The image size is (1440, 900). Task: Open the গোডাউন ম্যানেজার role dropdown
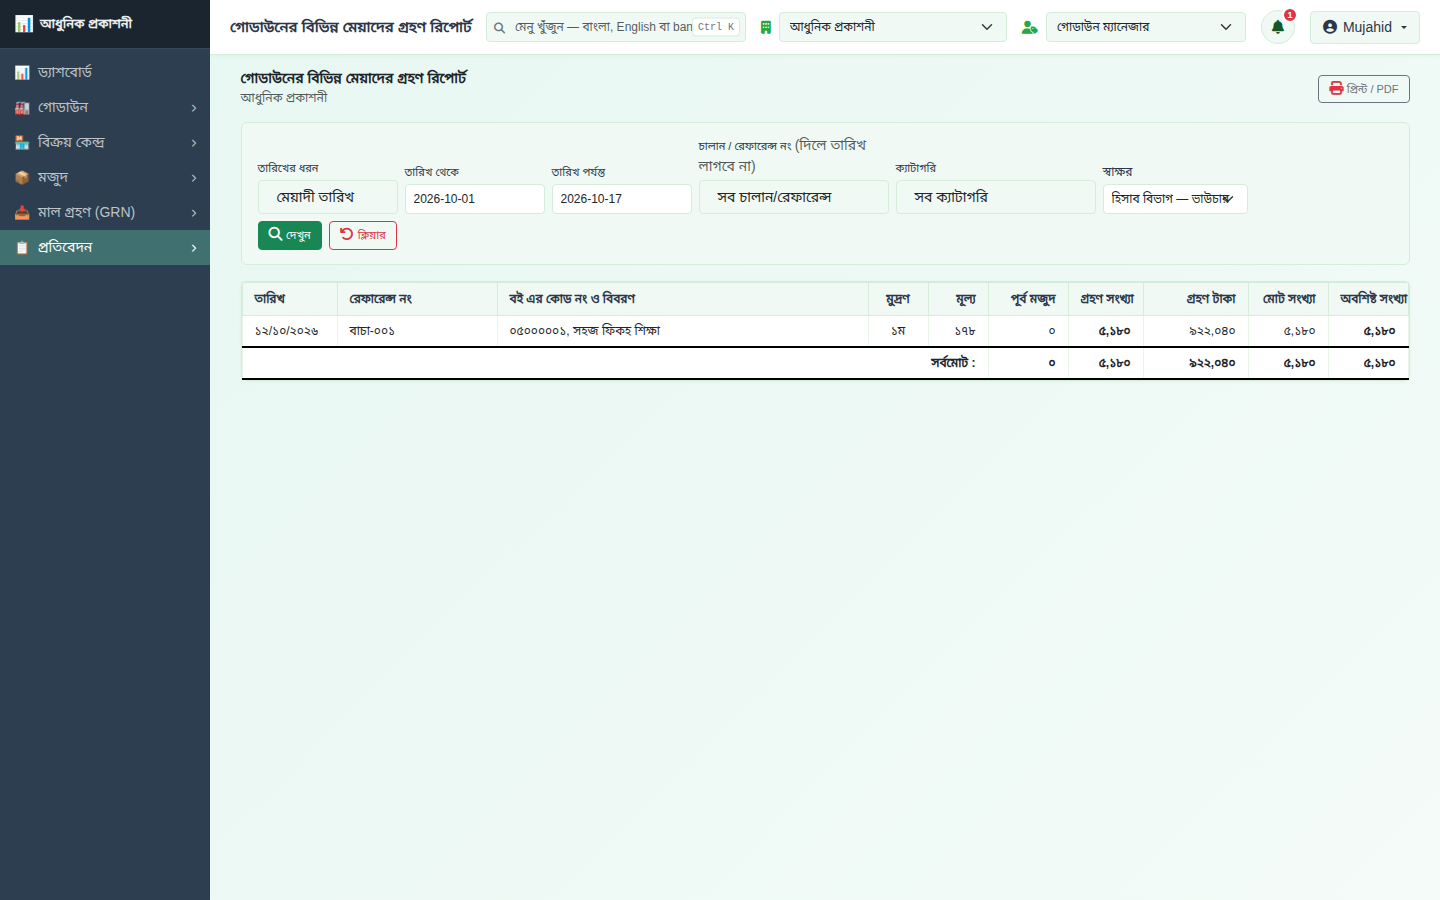pyautogui.click(x=1145, y=27)
